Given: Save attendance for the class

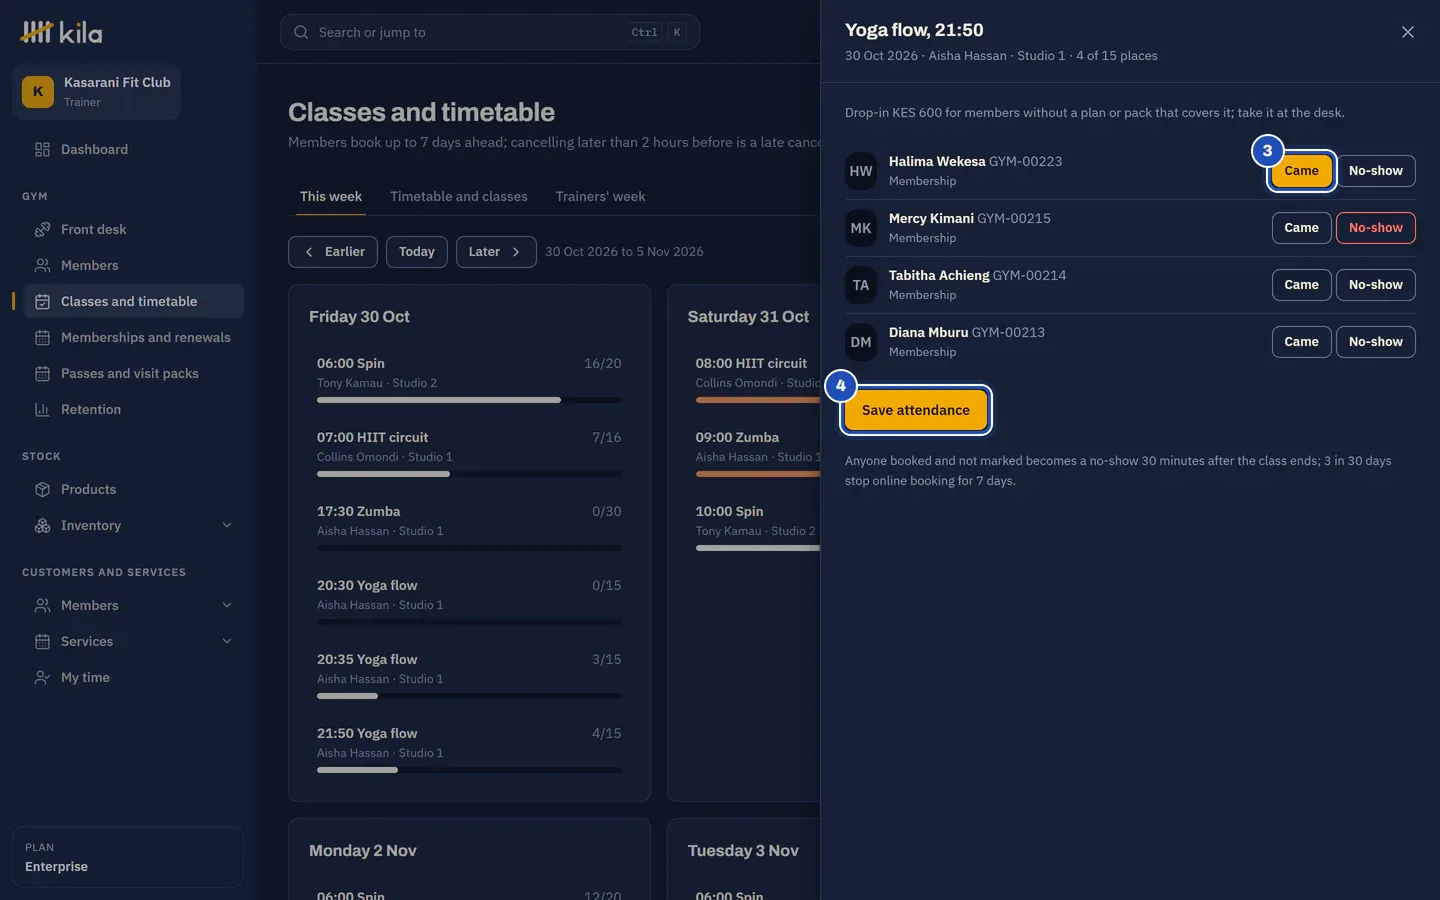Looking at the screenshot, I should 916,410.
